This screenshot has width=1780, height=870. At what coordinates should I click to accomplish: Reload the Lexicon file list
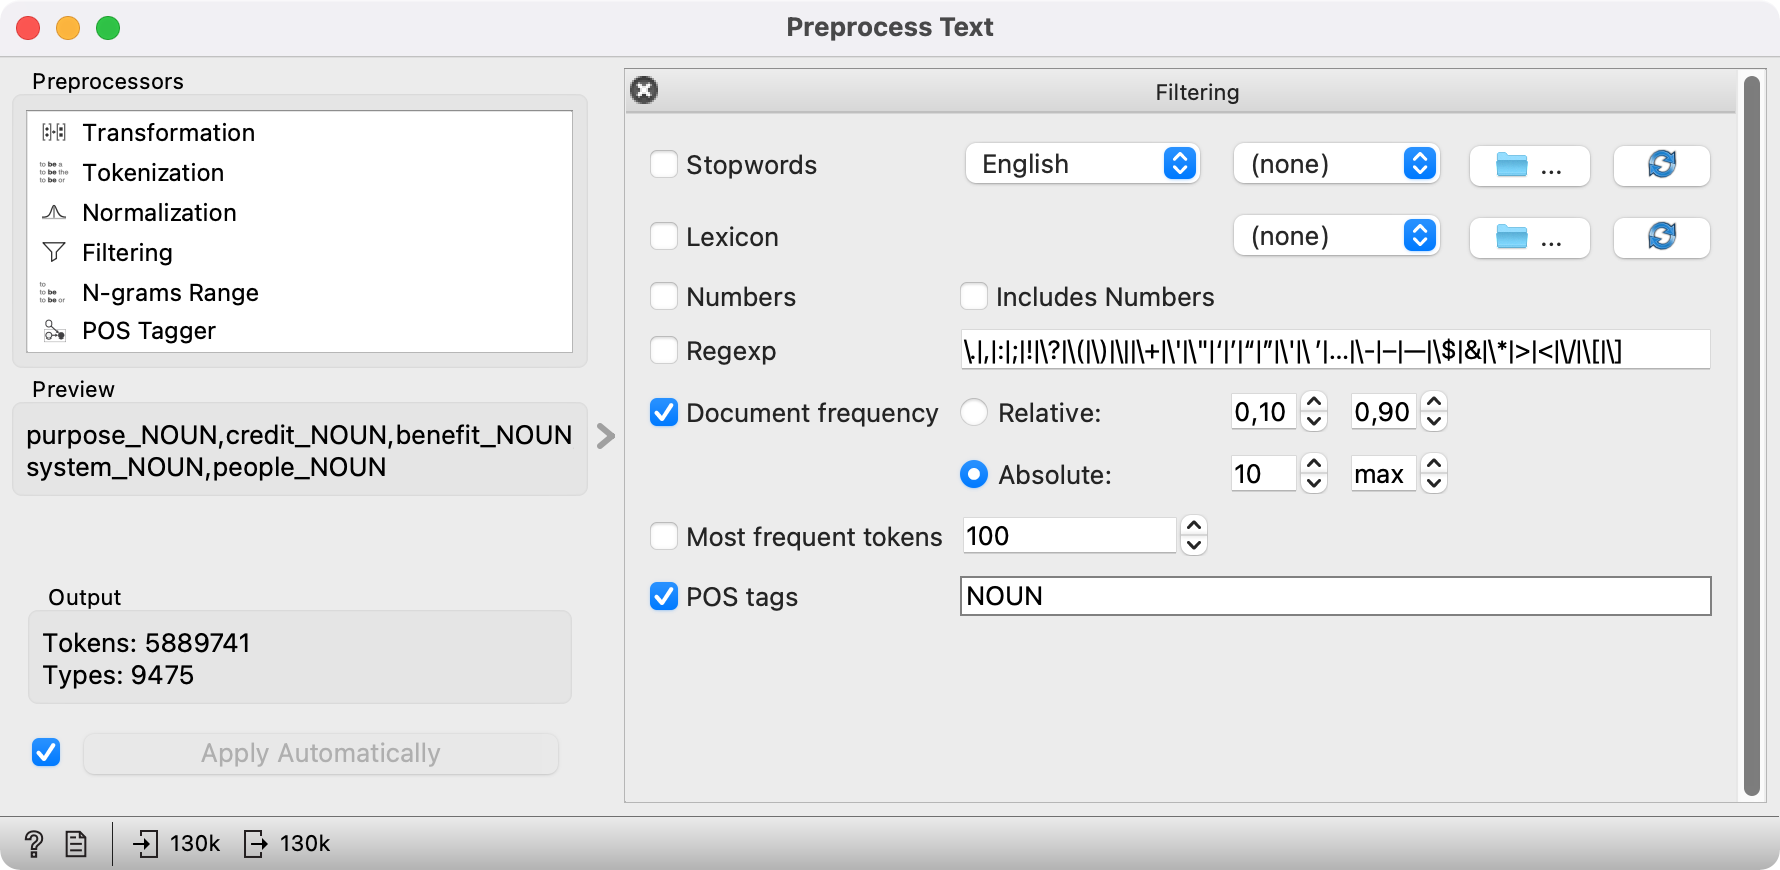(x=1661, y=237)
